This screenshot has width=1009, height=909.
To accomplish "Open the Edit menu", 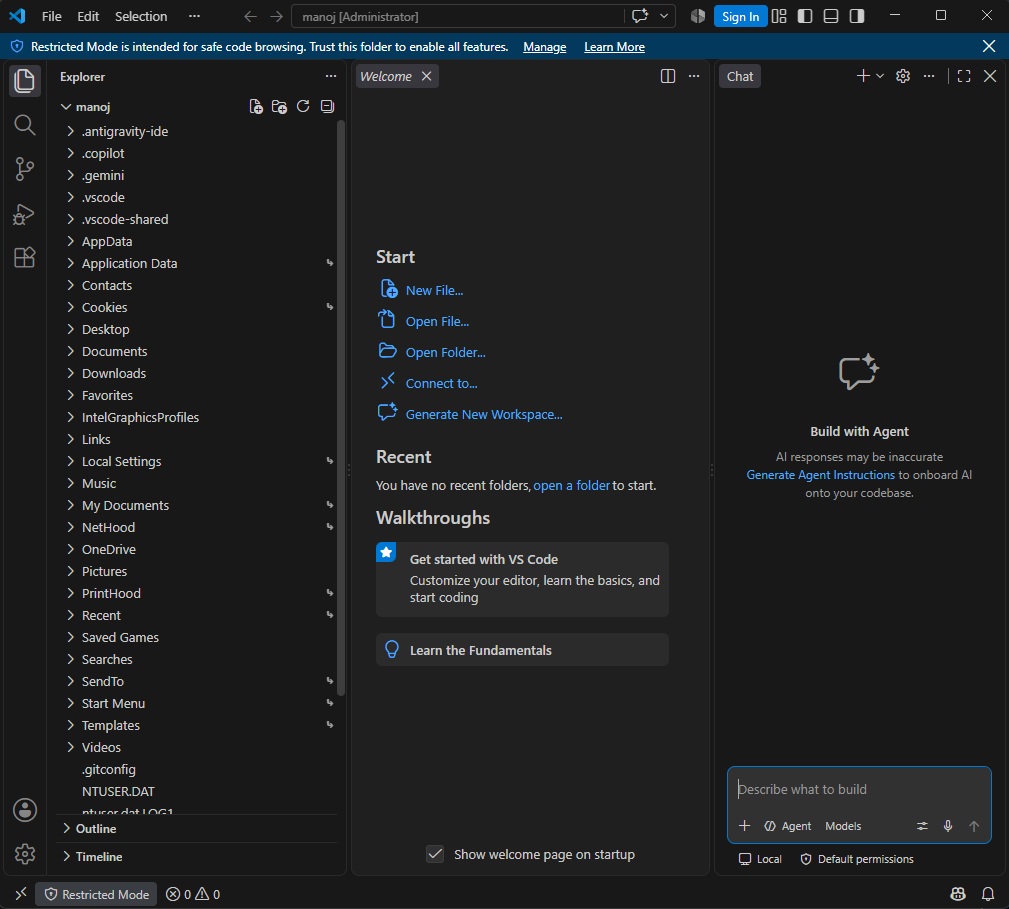I will point(88,16).
